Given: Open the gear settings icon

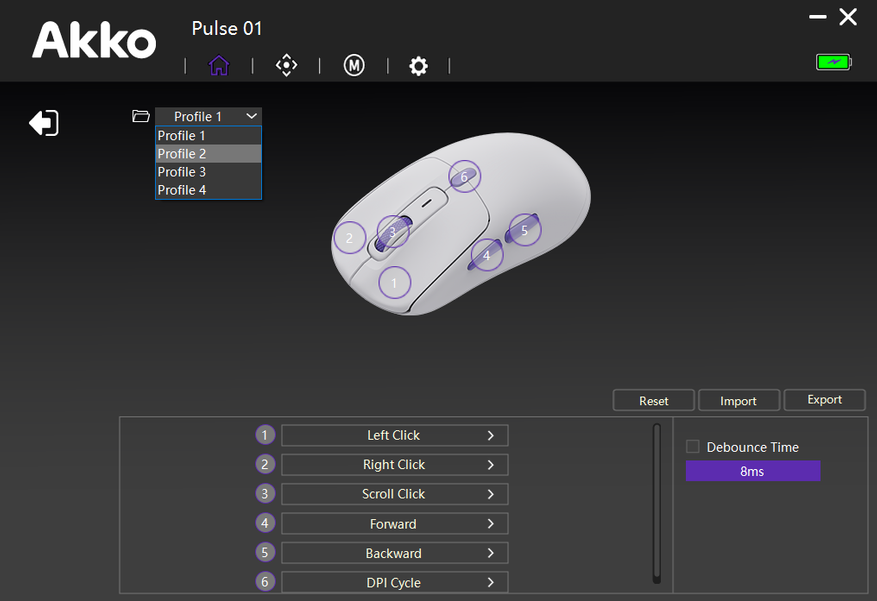Looking at the screenshot, I should tap(418, 66).
